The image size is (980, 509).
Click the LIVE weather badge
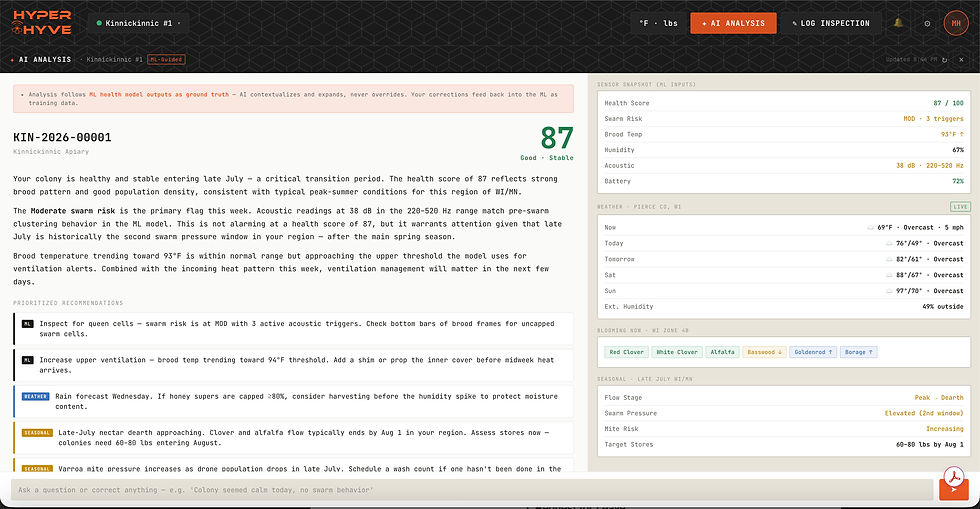pyautogui.click(x=960, y=206)
